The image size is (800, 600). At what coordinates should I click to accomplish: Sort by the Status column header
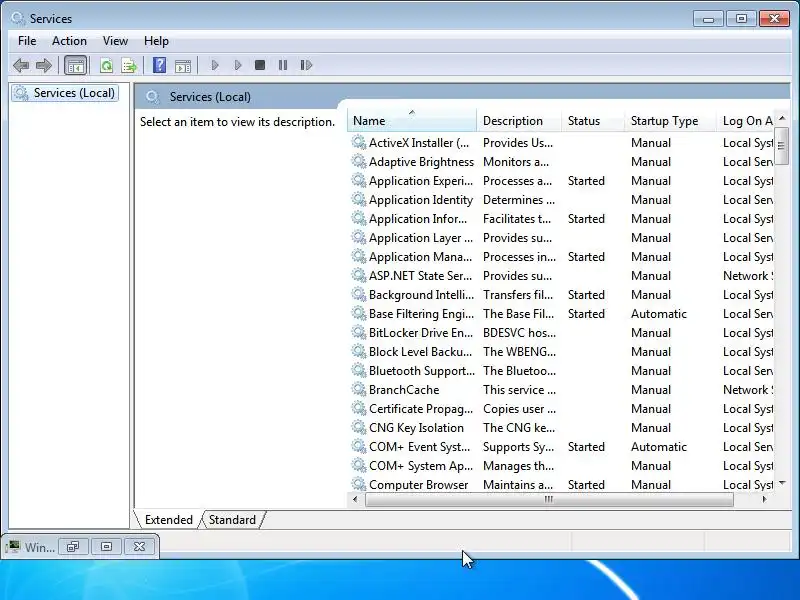pyautogui.click(x=593, y=120)
